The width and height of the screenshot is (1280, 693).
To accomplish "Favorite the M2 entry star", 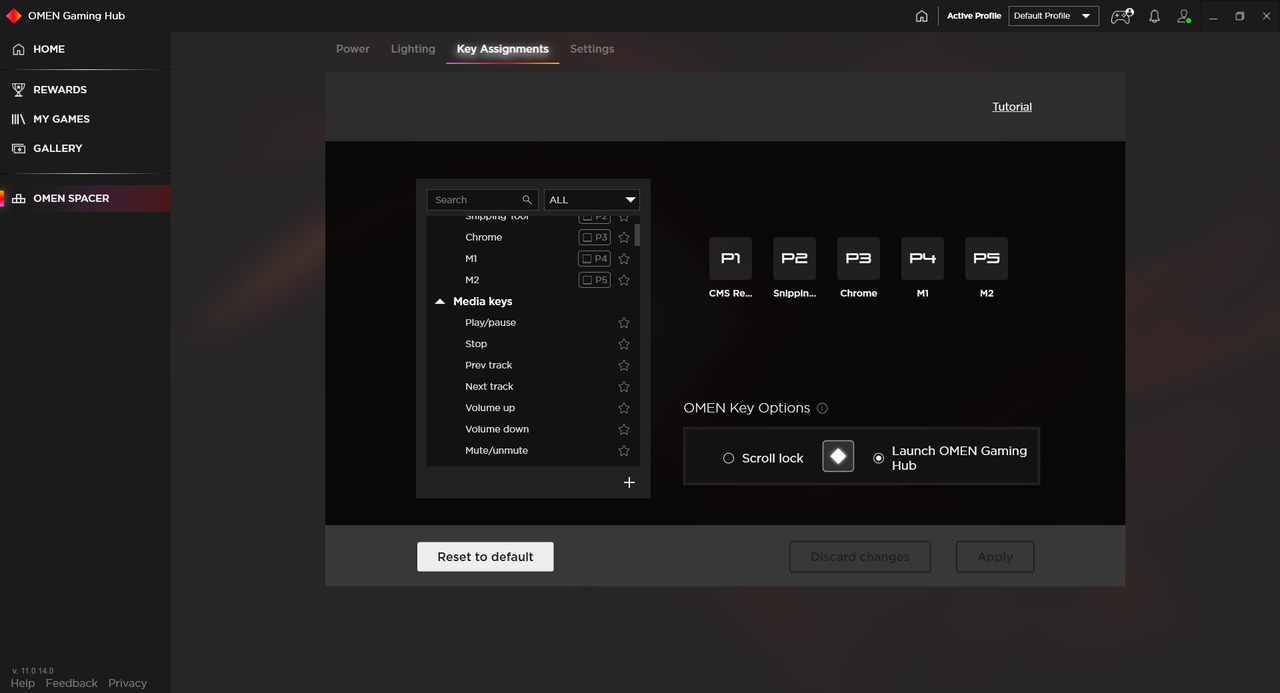I will click(624, 280).
